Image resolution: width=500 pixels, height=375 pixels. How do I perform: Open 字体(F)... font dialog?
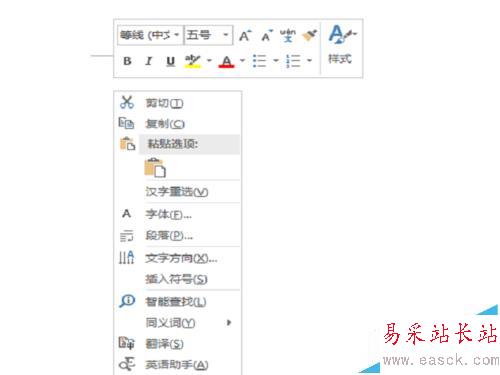(x=177, y=214)
